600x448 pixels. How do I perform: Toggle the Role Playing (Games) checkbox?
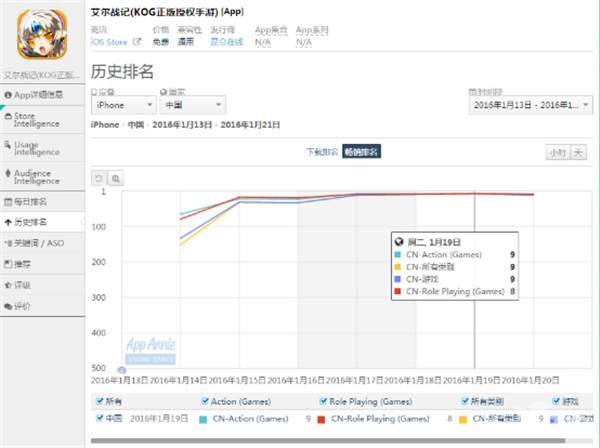323,401
